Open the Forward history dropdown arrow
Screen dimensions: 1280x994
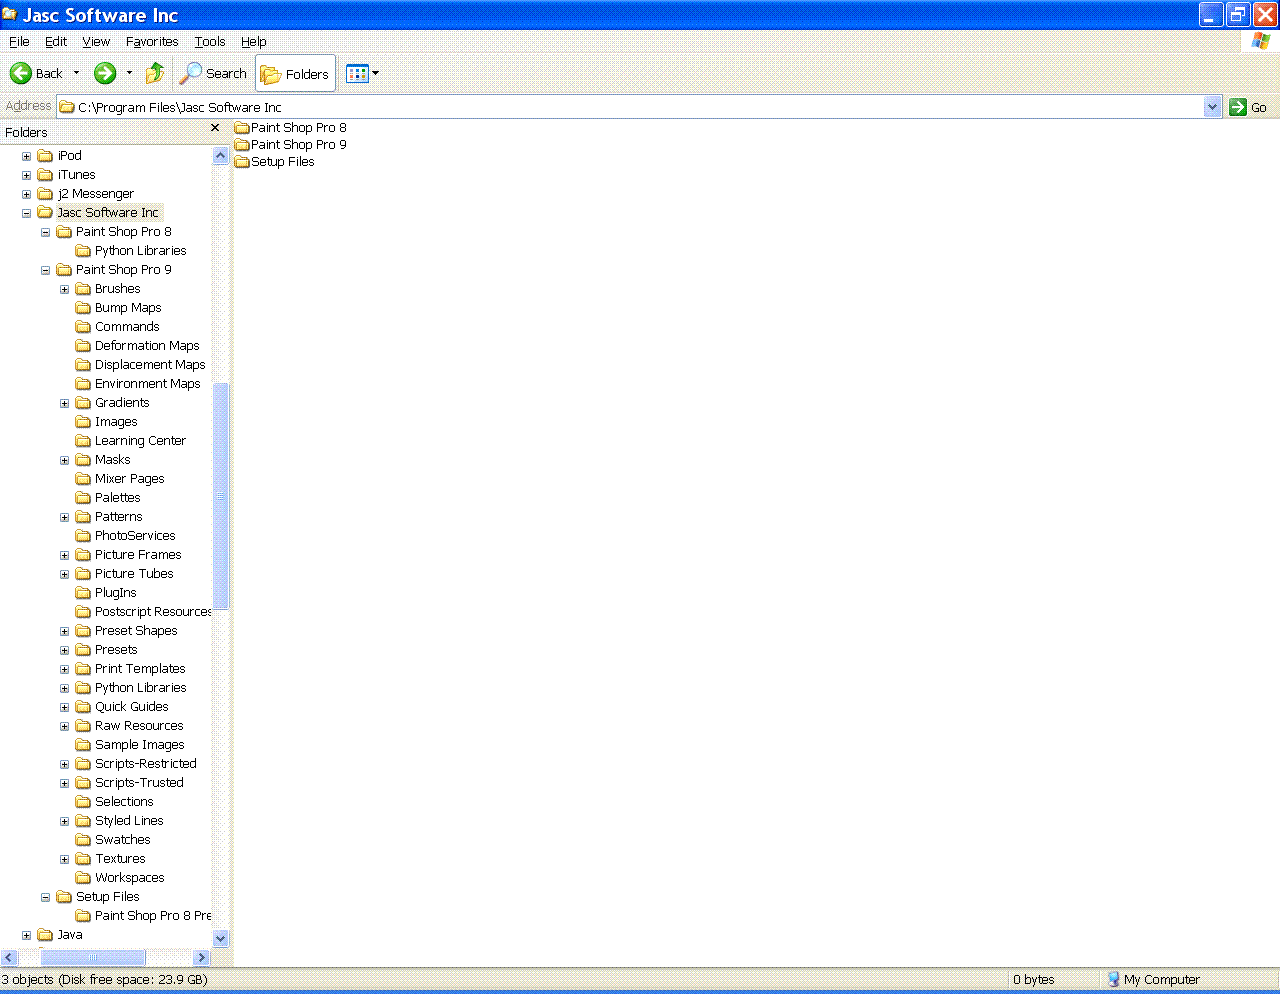tap(129, 73)
